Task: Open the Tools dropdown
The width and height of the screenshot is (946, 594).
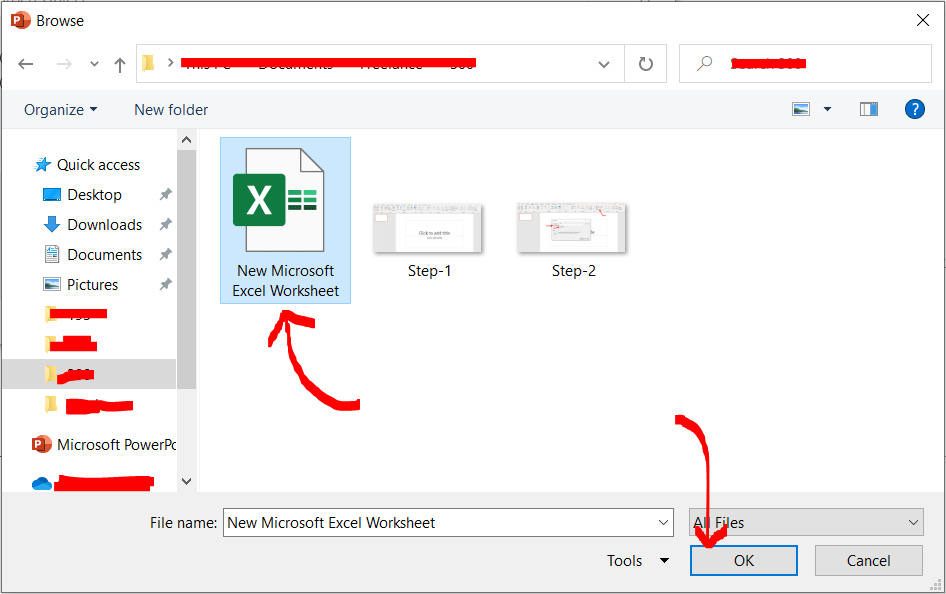Action: [637, 560]
